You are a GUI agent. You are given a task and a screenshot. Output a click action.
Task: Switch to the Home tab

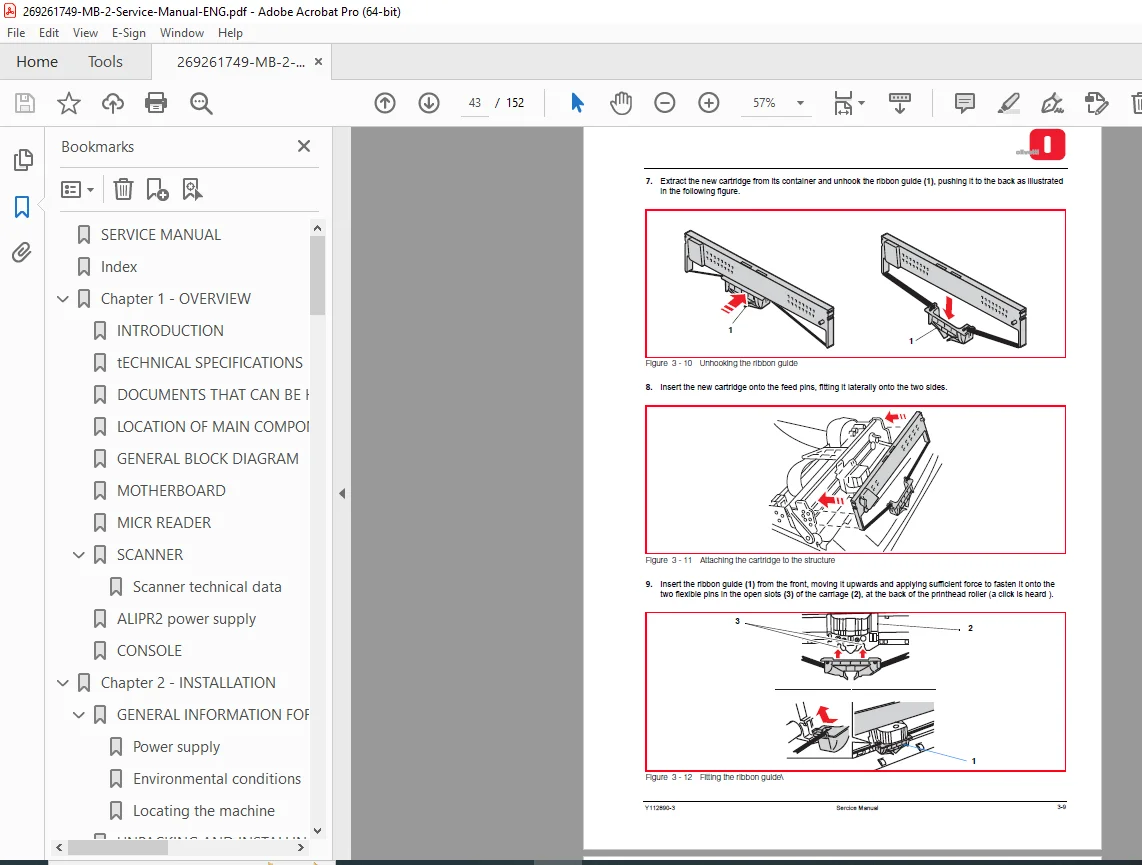(37, 62)
